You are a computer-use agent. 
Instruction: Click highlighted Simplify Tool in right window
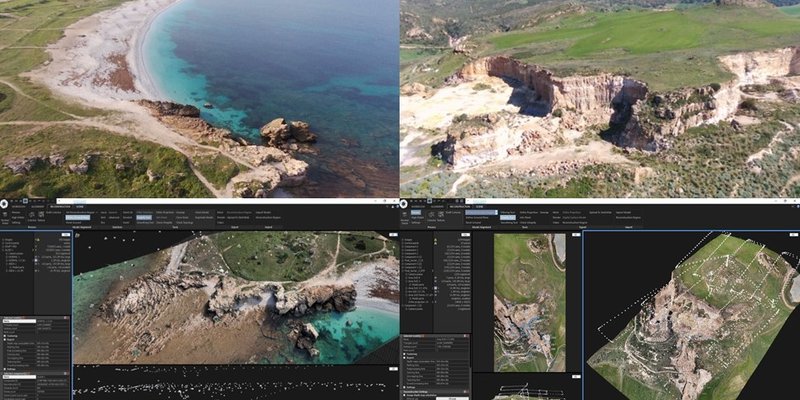coord(508,217)
